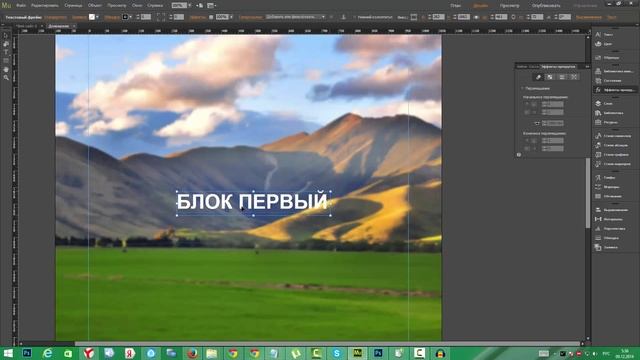Viewport: 640px width, 360px height.
Task: Click the anchor link icon in control bar
Action: click(x=343, y=17)
